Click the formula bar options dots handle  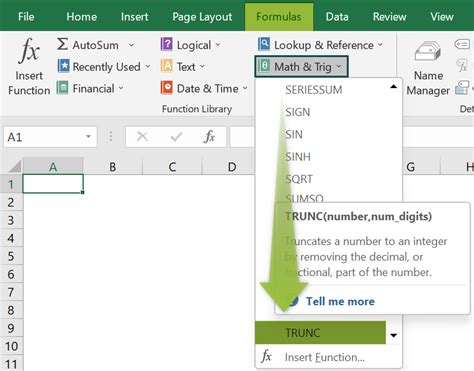[111, 137]
